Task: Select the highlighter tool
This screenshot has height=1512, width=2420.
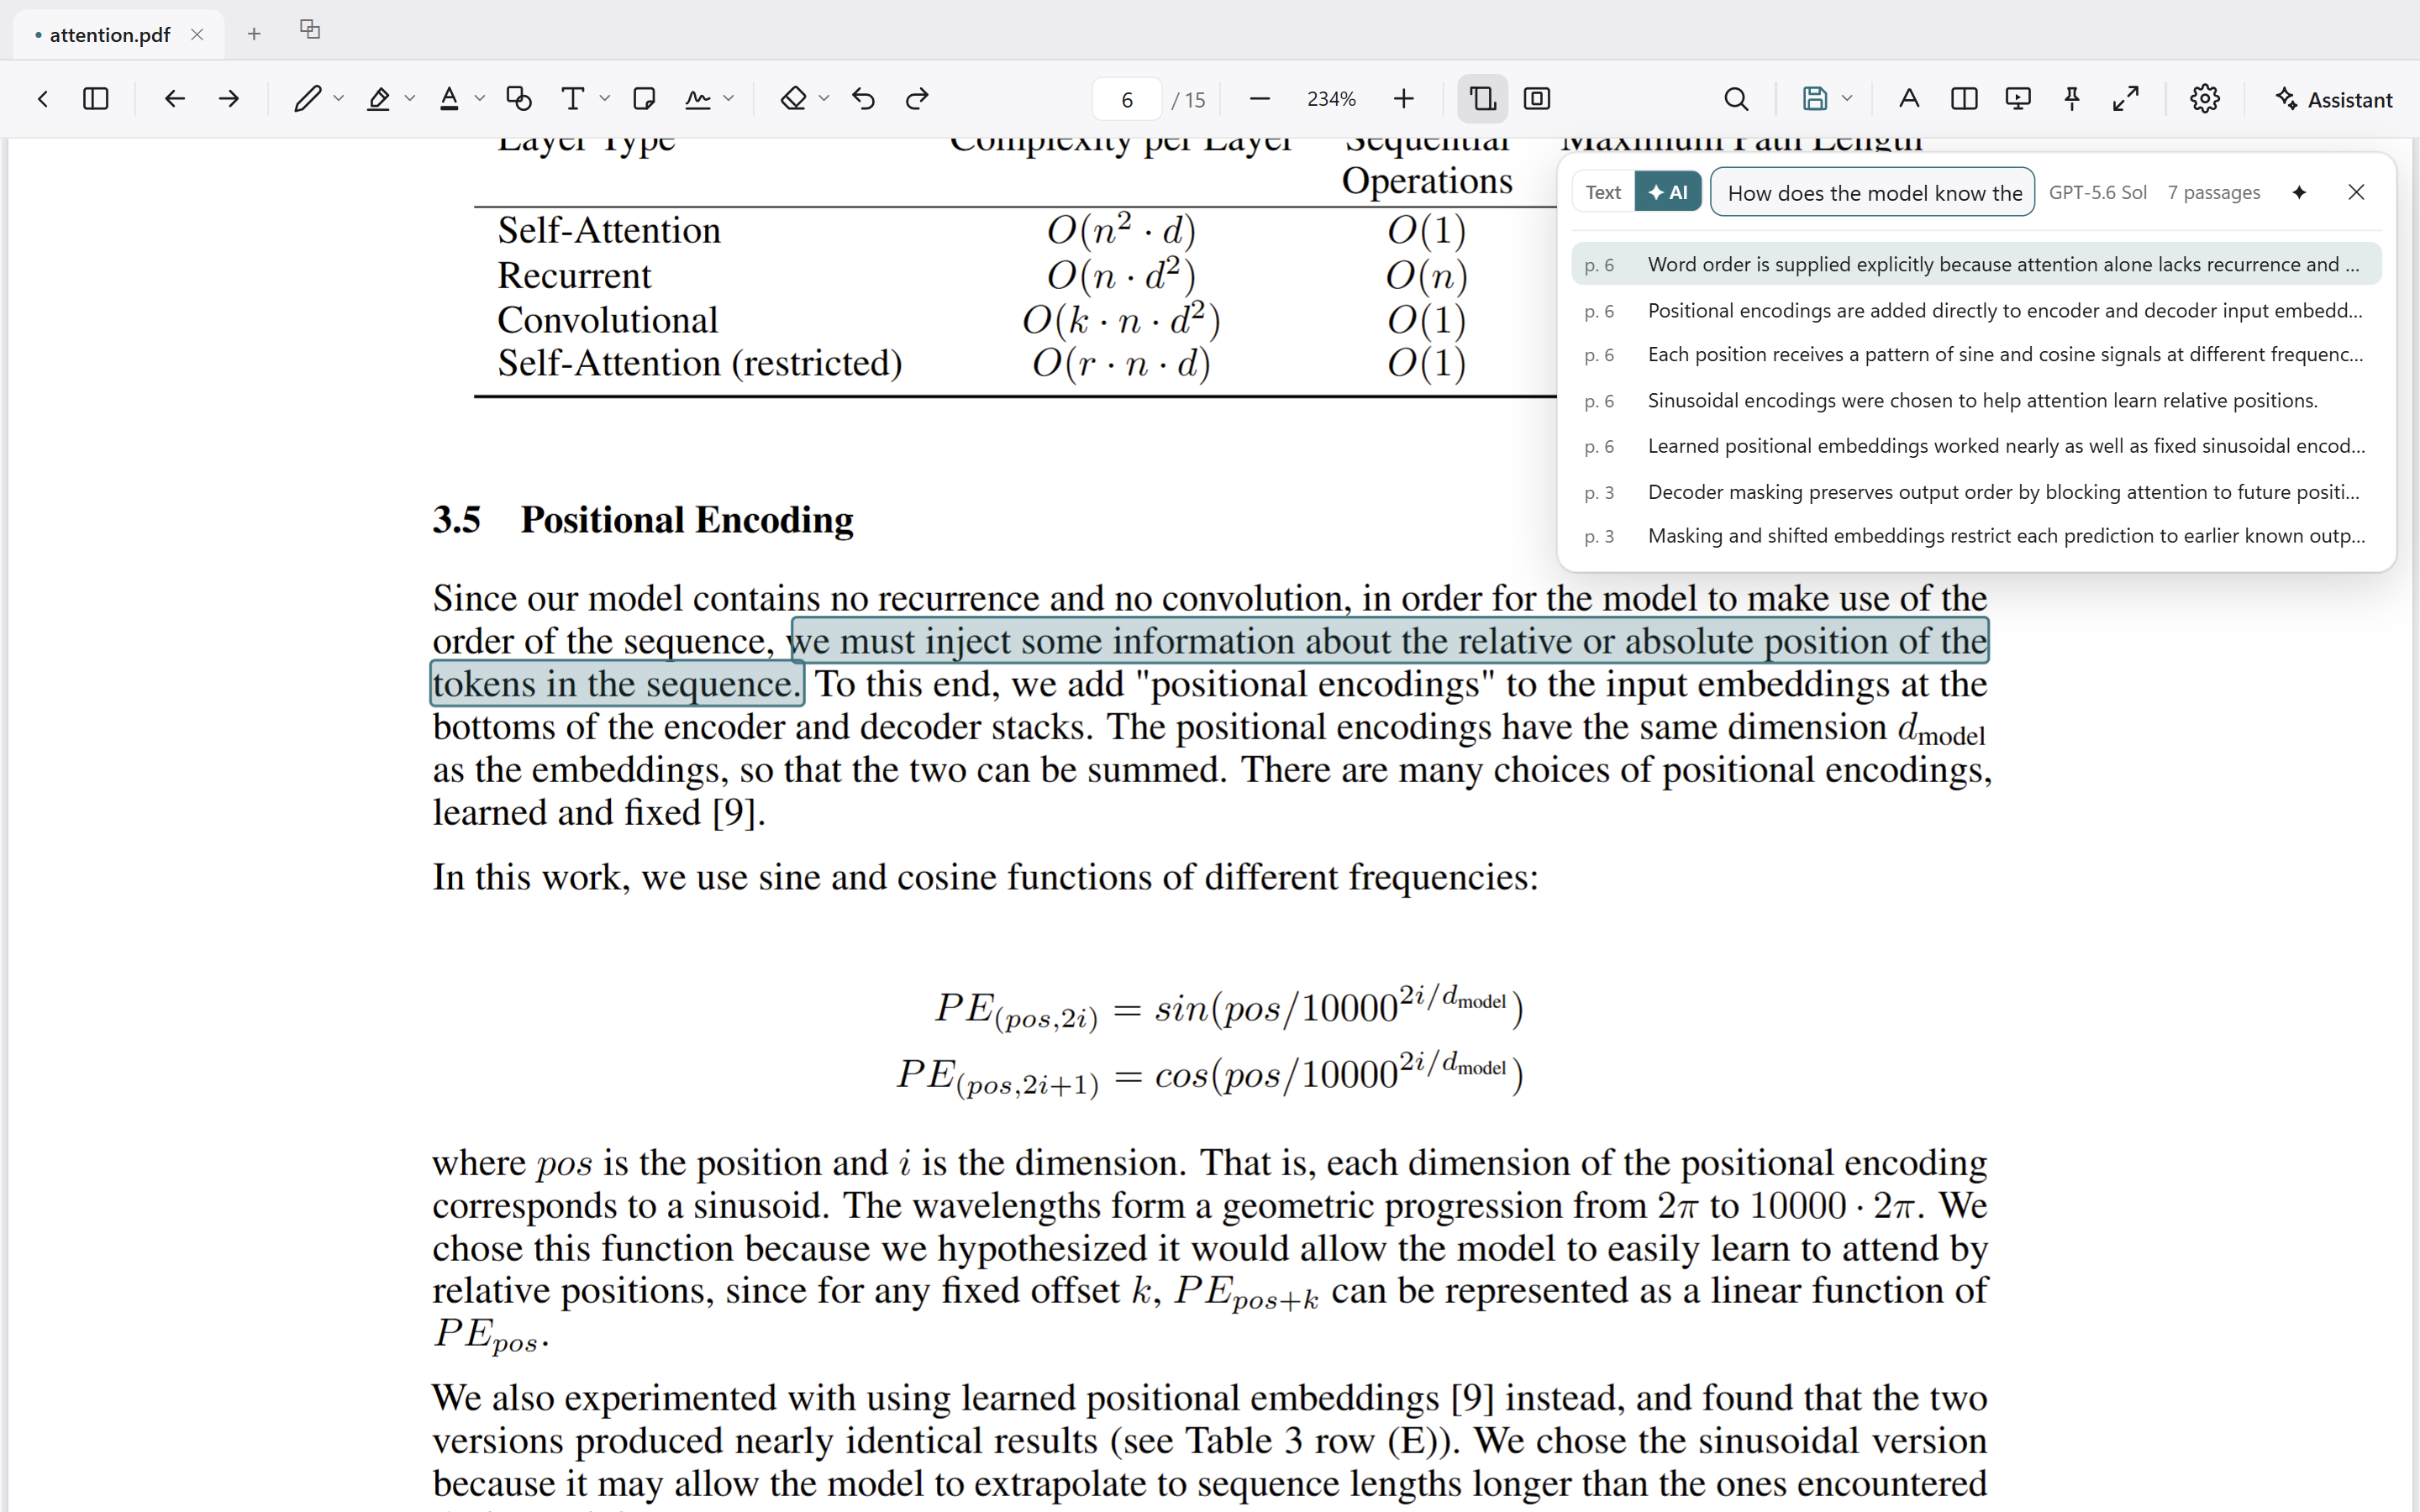Action: (x=378, y=99)
